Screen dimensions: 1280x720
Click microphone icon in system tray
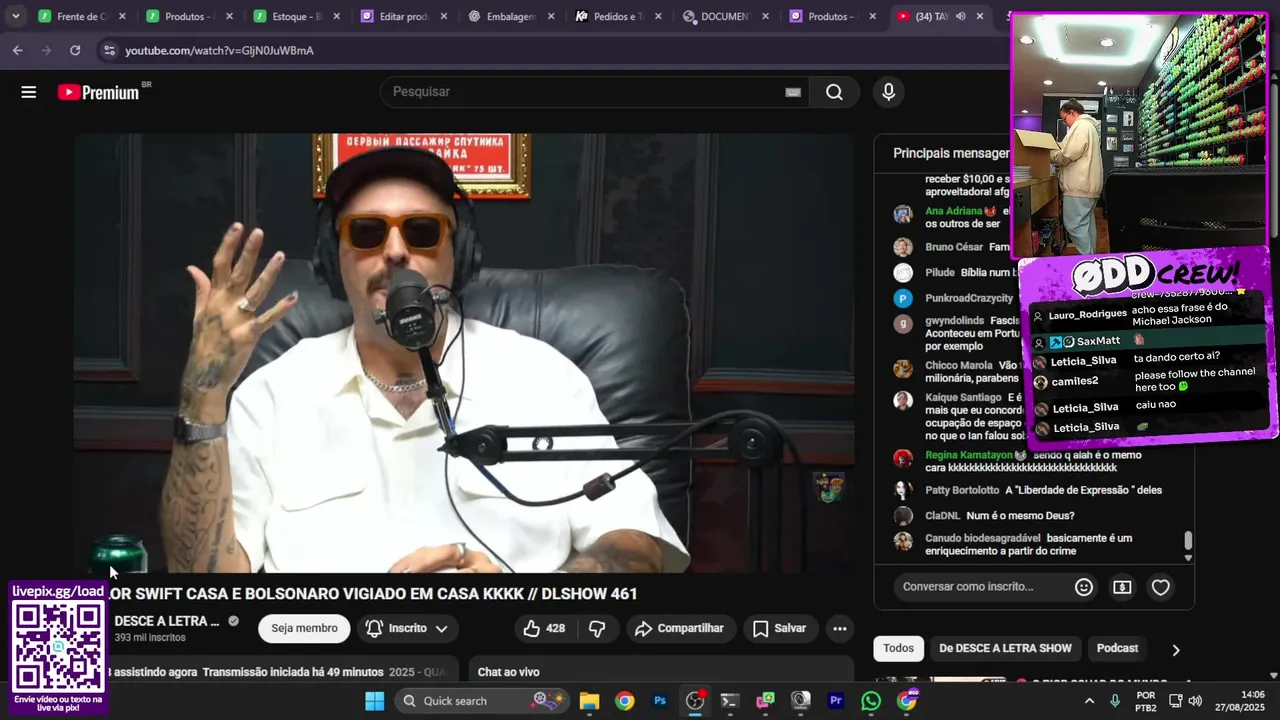[1116, 701]
